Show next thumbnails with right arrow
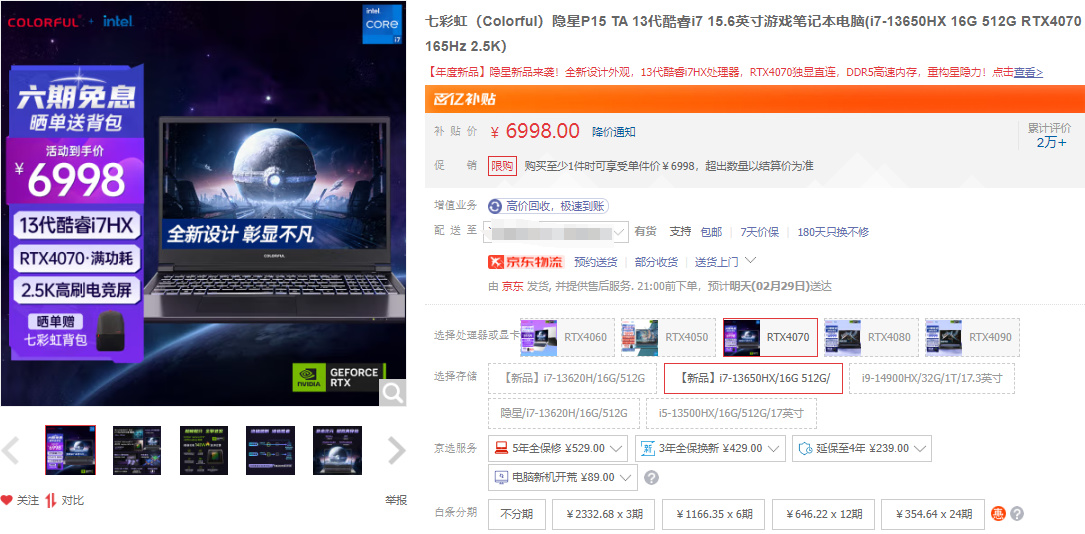 pyautogui.click(x=396, y=451)
